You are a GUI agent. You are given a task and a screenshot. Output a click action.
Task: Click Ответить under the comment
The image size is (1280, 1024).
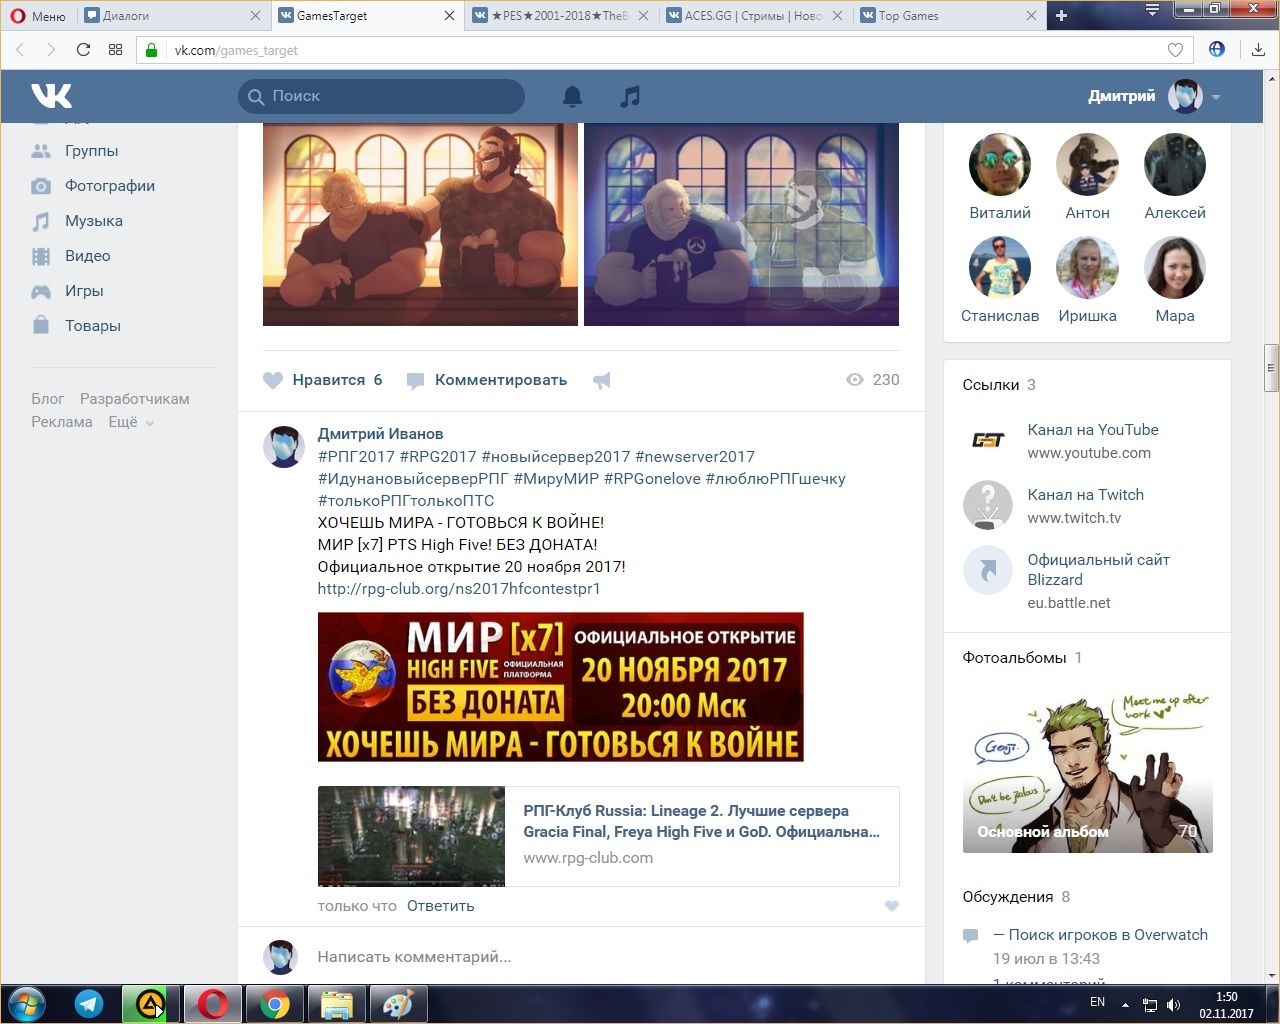(x=440, y=906)
